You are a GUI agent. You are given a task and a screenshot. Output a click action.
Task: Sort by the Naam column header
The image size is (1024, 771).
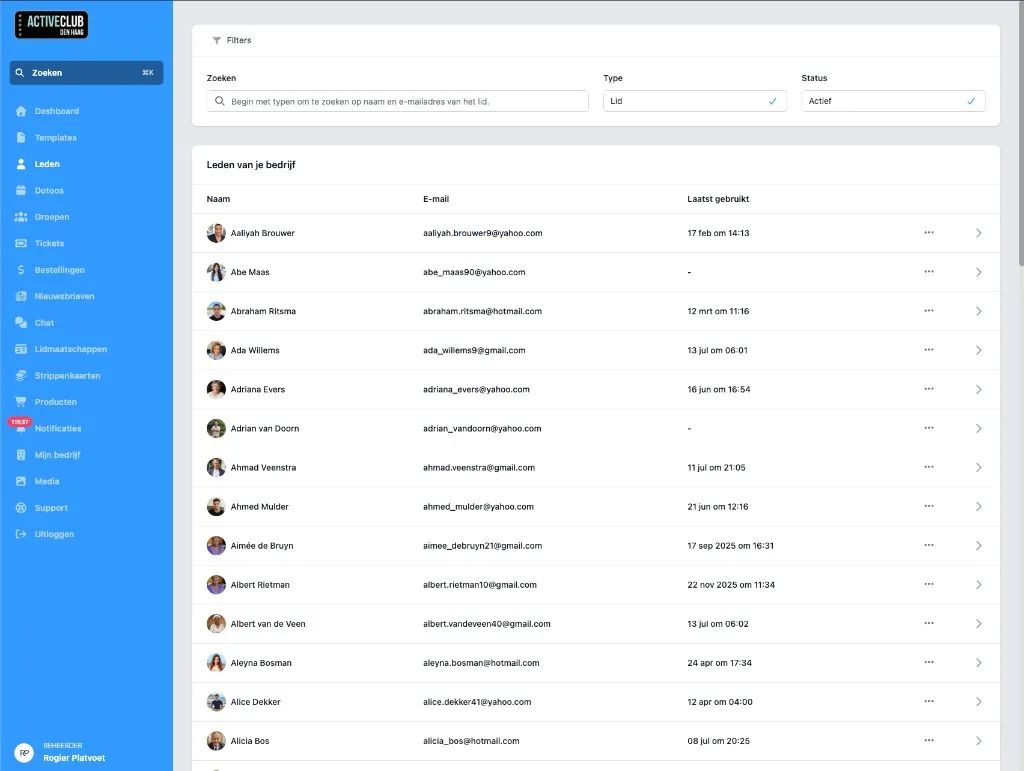218,199
